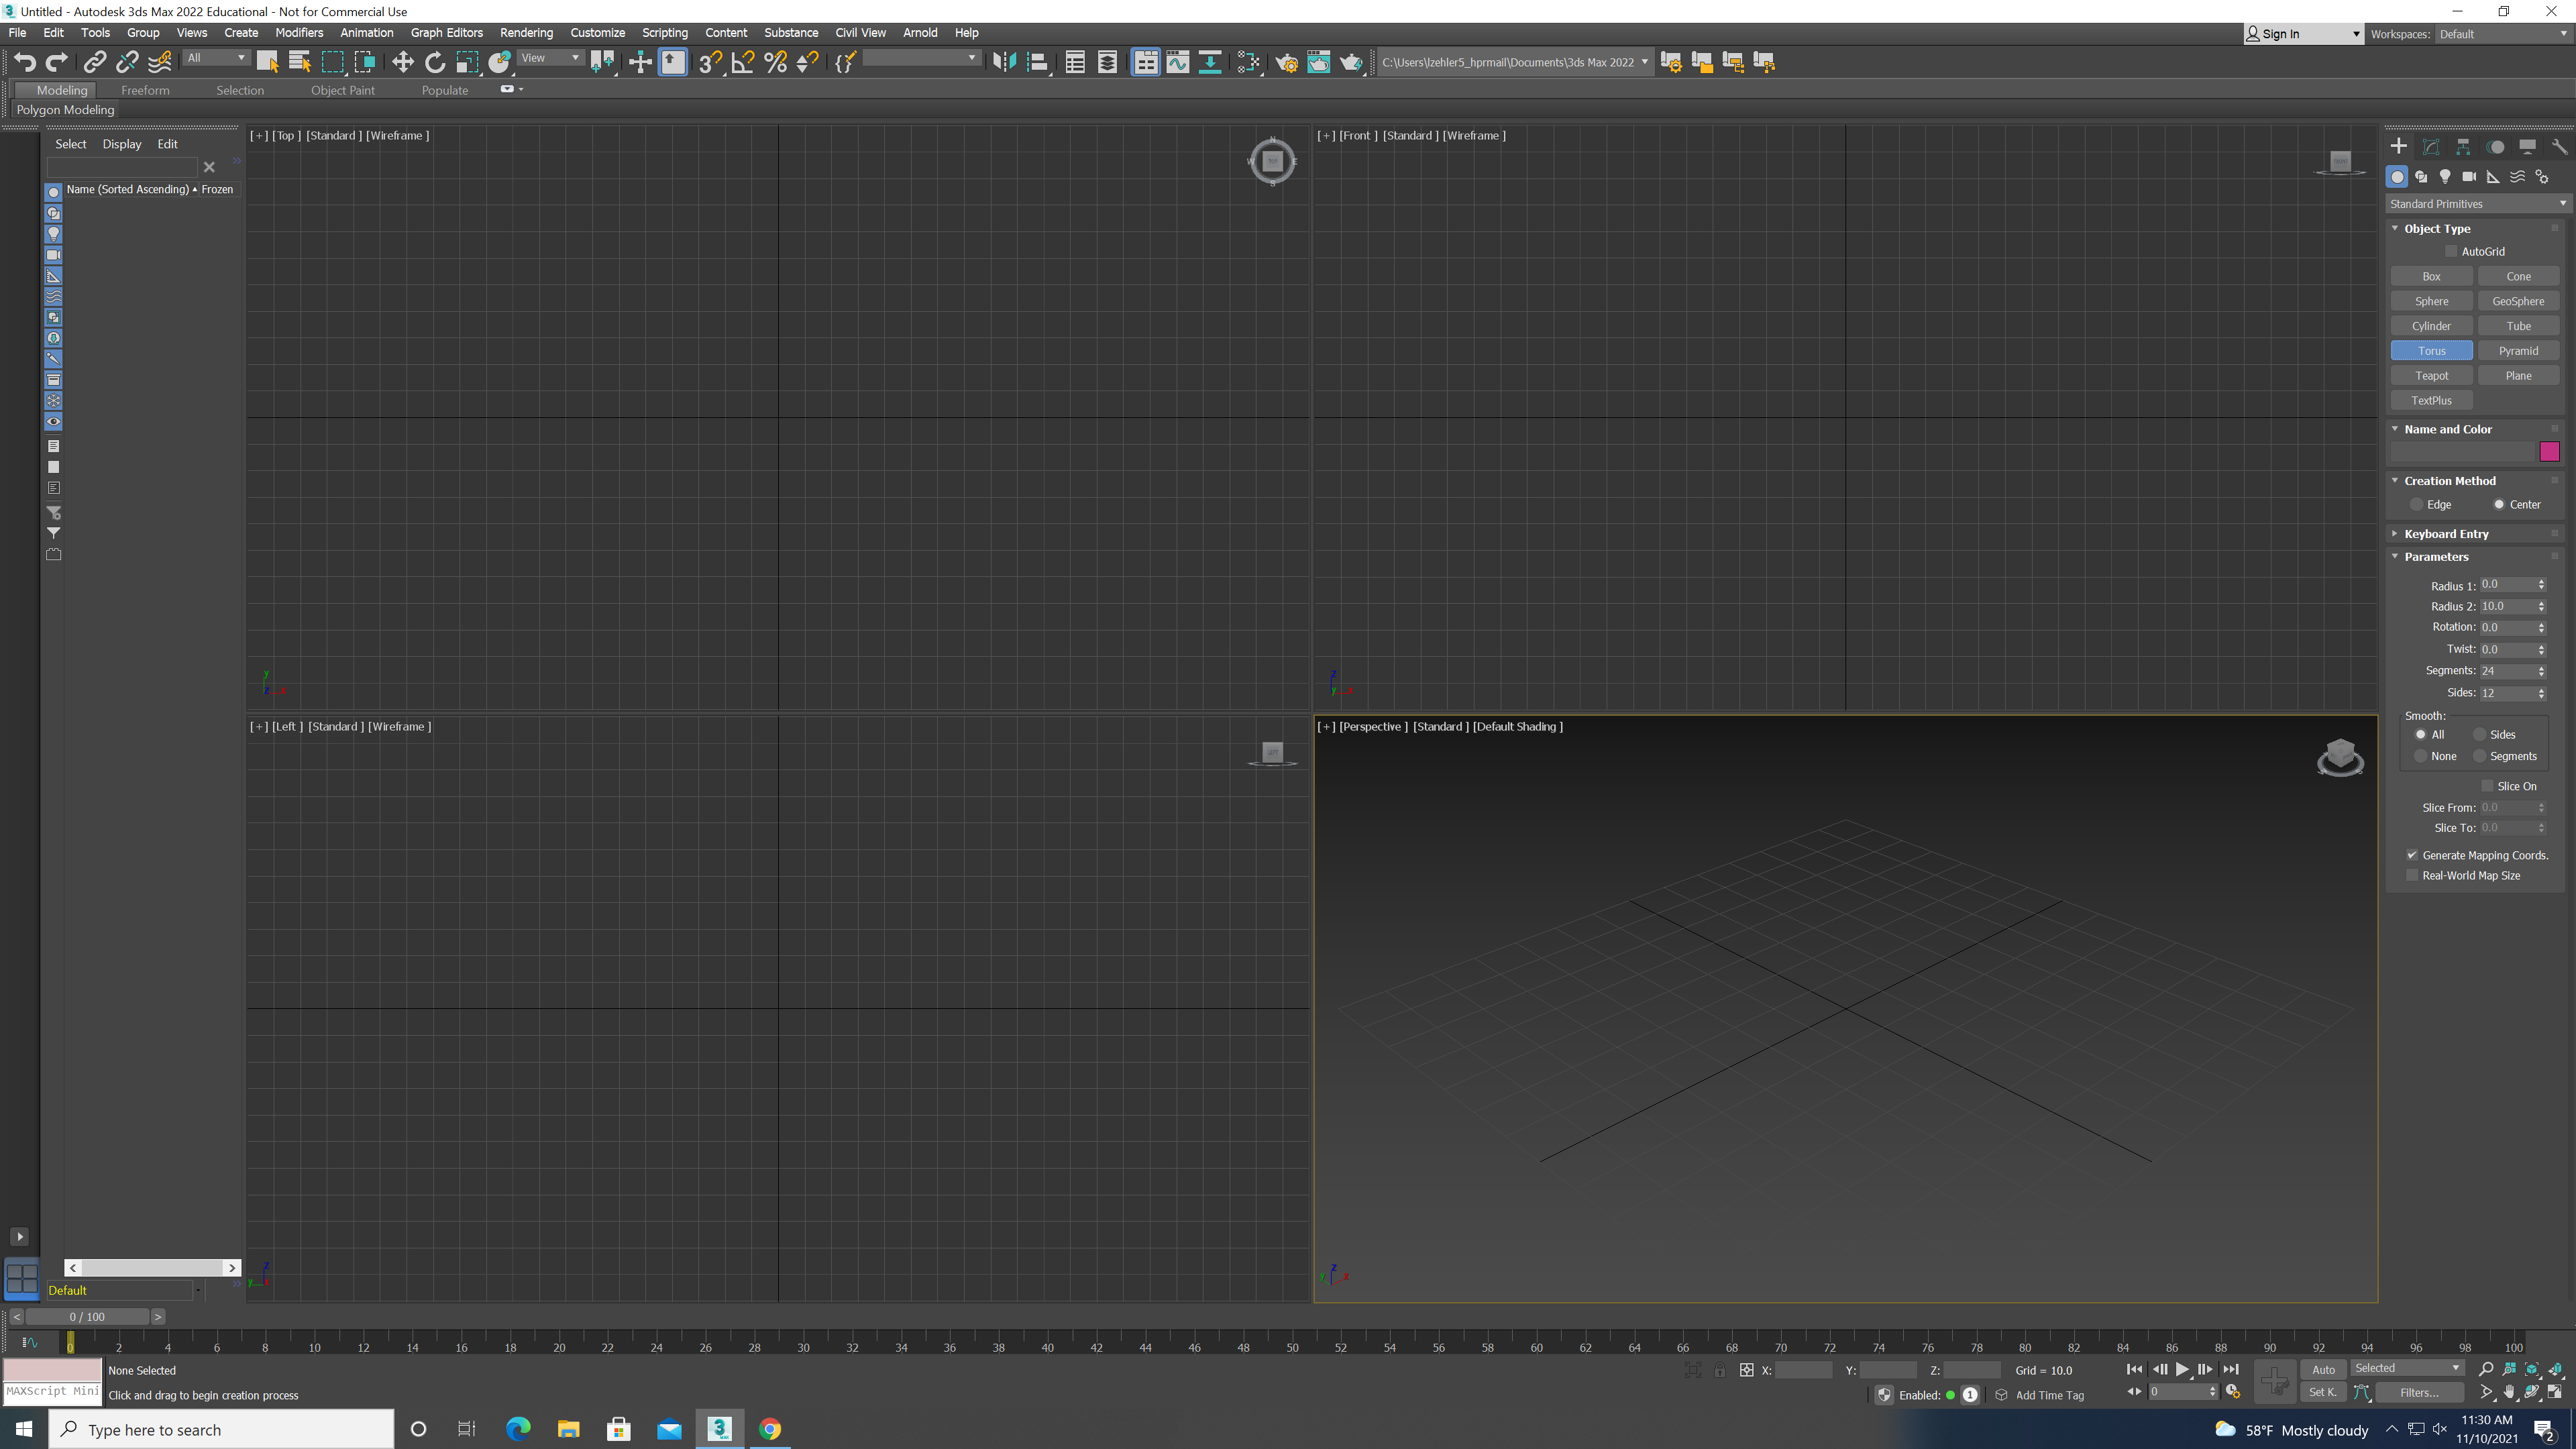Activate the Select and Move tool
The width and height of the screenshot is (2576, 1449).
402,62
